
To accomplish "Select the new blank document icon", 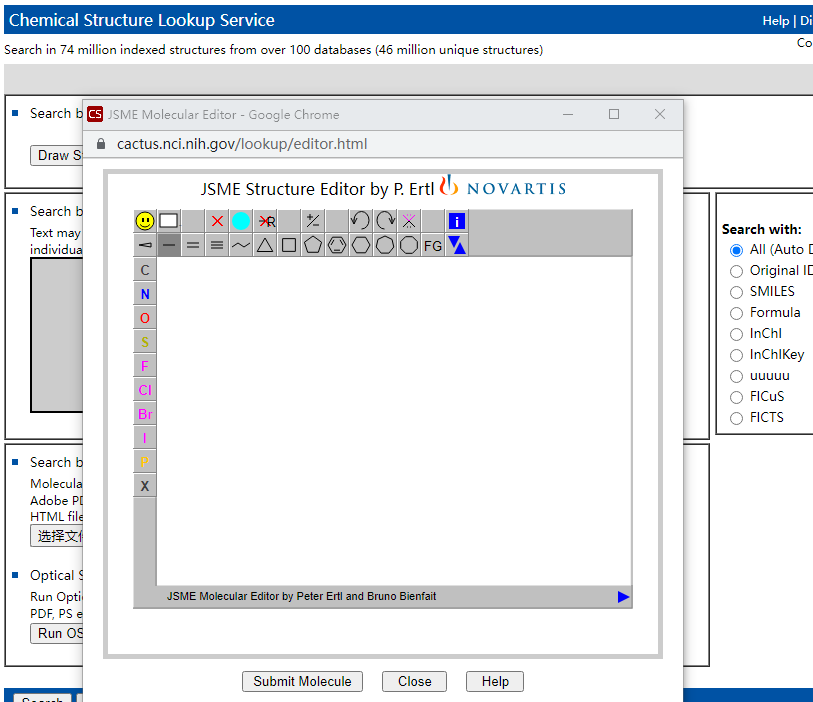I will point(169,221).
